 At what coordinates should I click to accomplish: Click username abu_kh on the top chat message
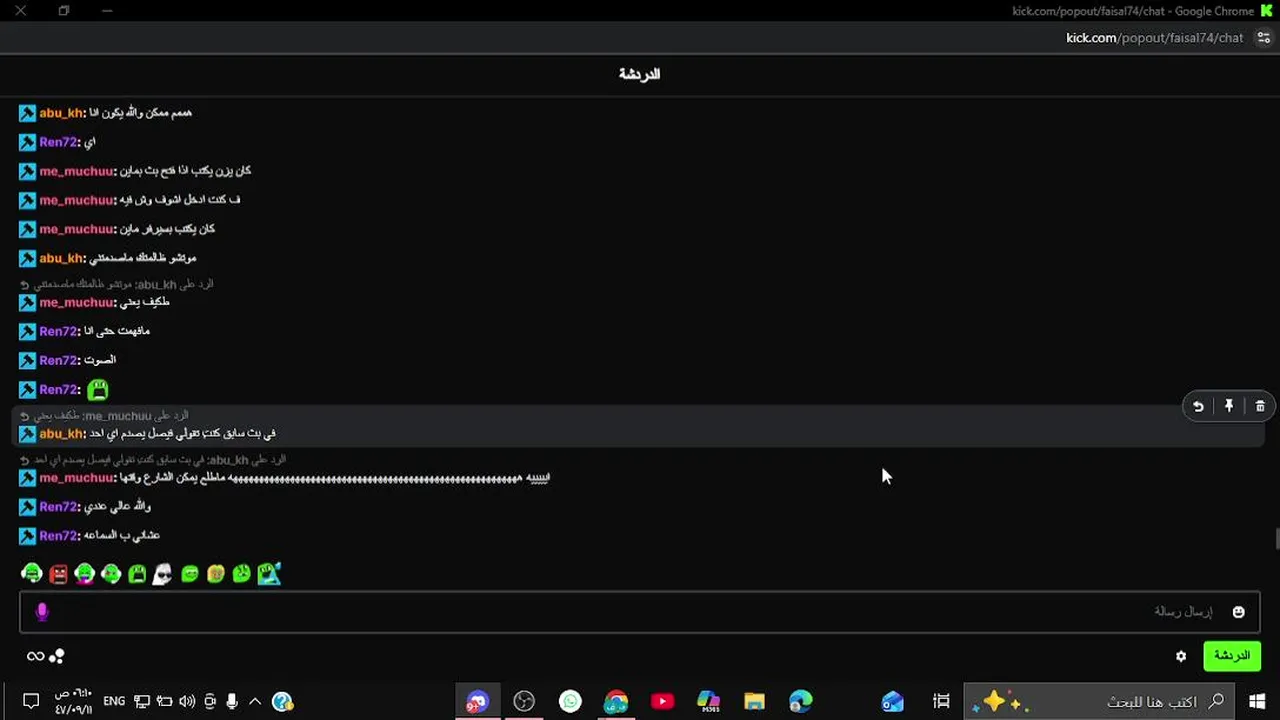point(61,113)
